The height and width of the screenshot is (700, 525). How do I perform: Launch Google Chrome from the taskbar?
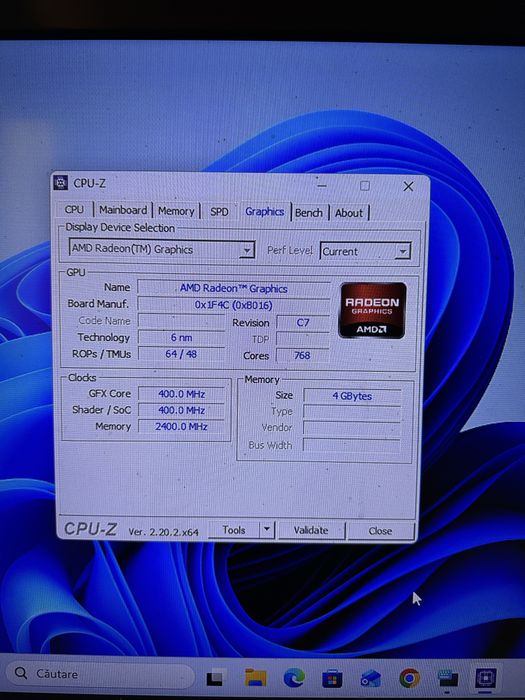pyautogui.click(x=409, y=678)
